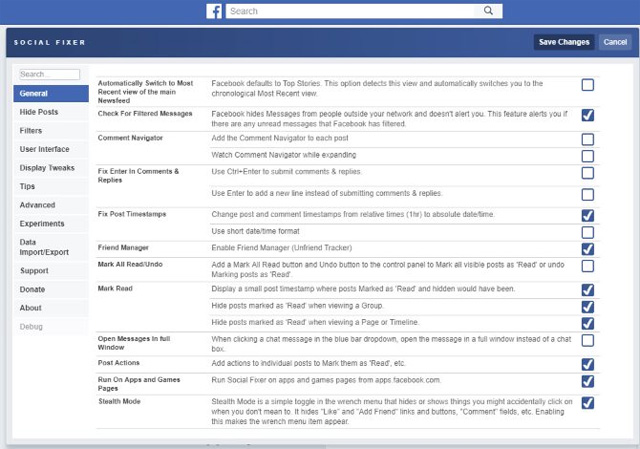Uncheck absolute date/time timestamps option
The height and width of the screenshot is (449, 640).
click(587, 216)
